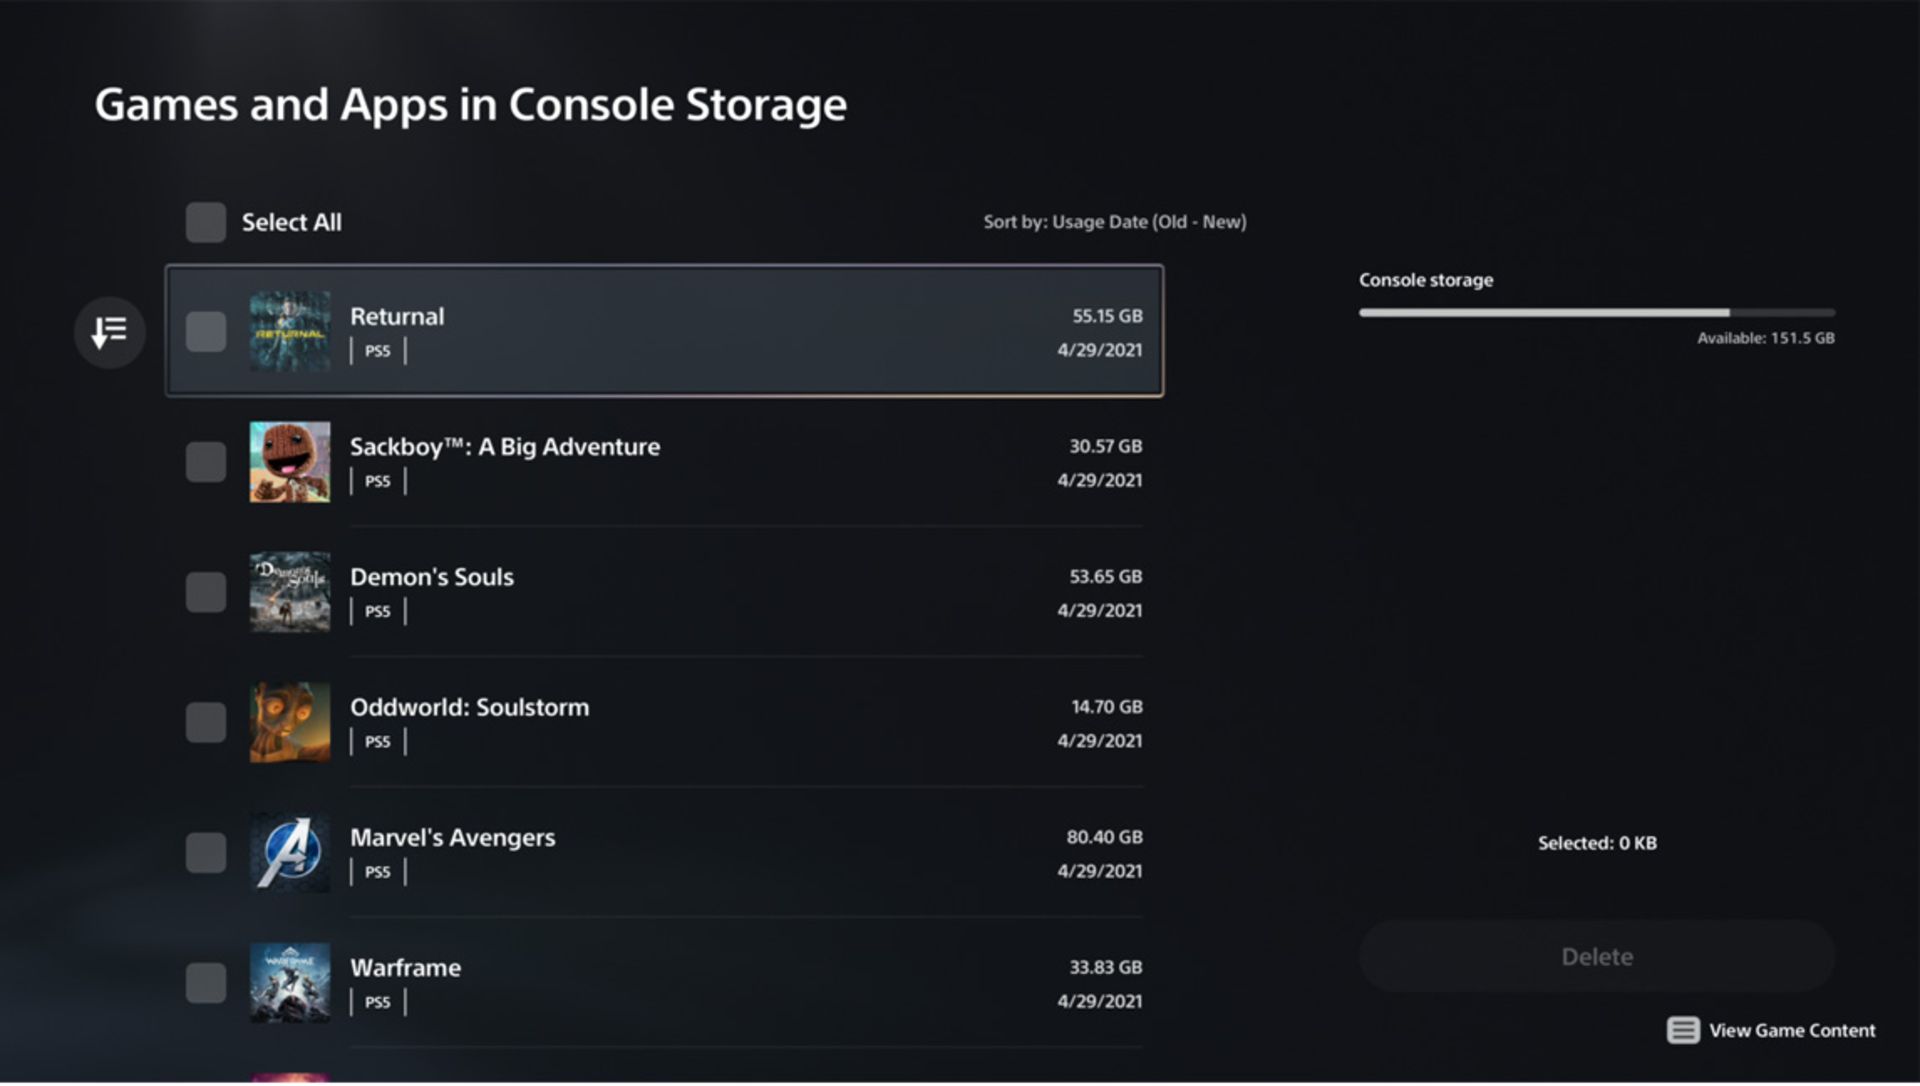
Task: Toggle the Warframe checkbox
Action: pos(206,983)
